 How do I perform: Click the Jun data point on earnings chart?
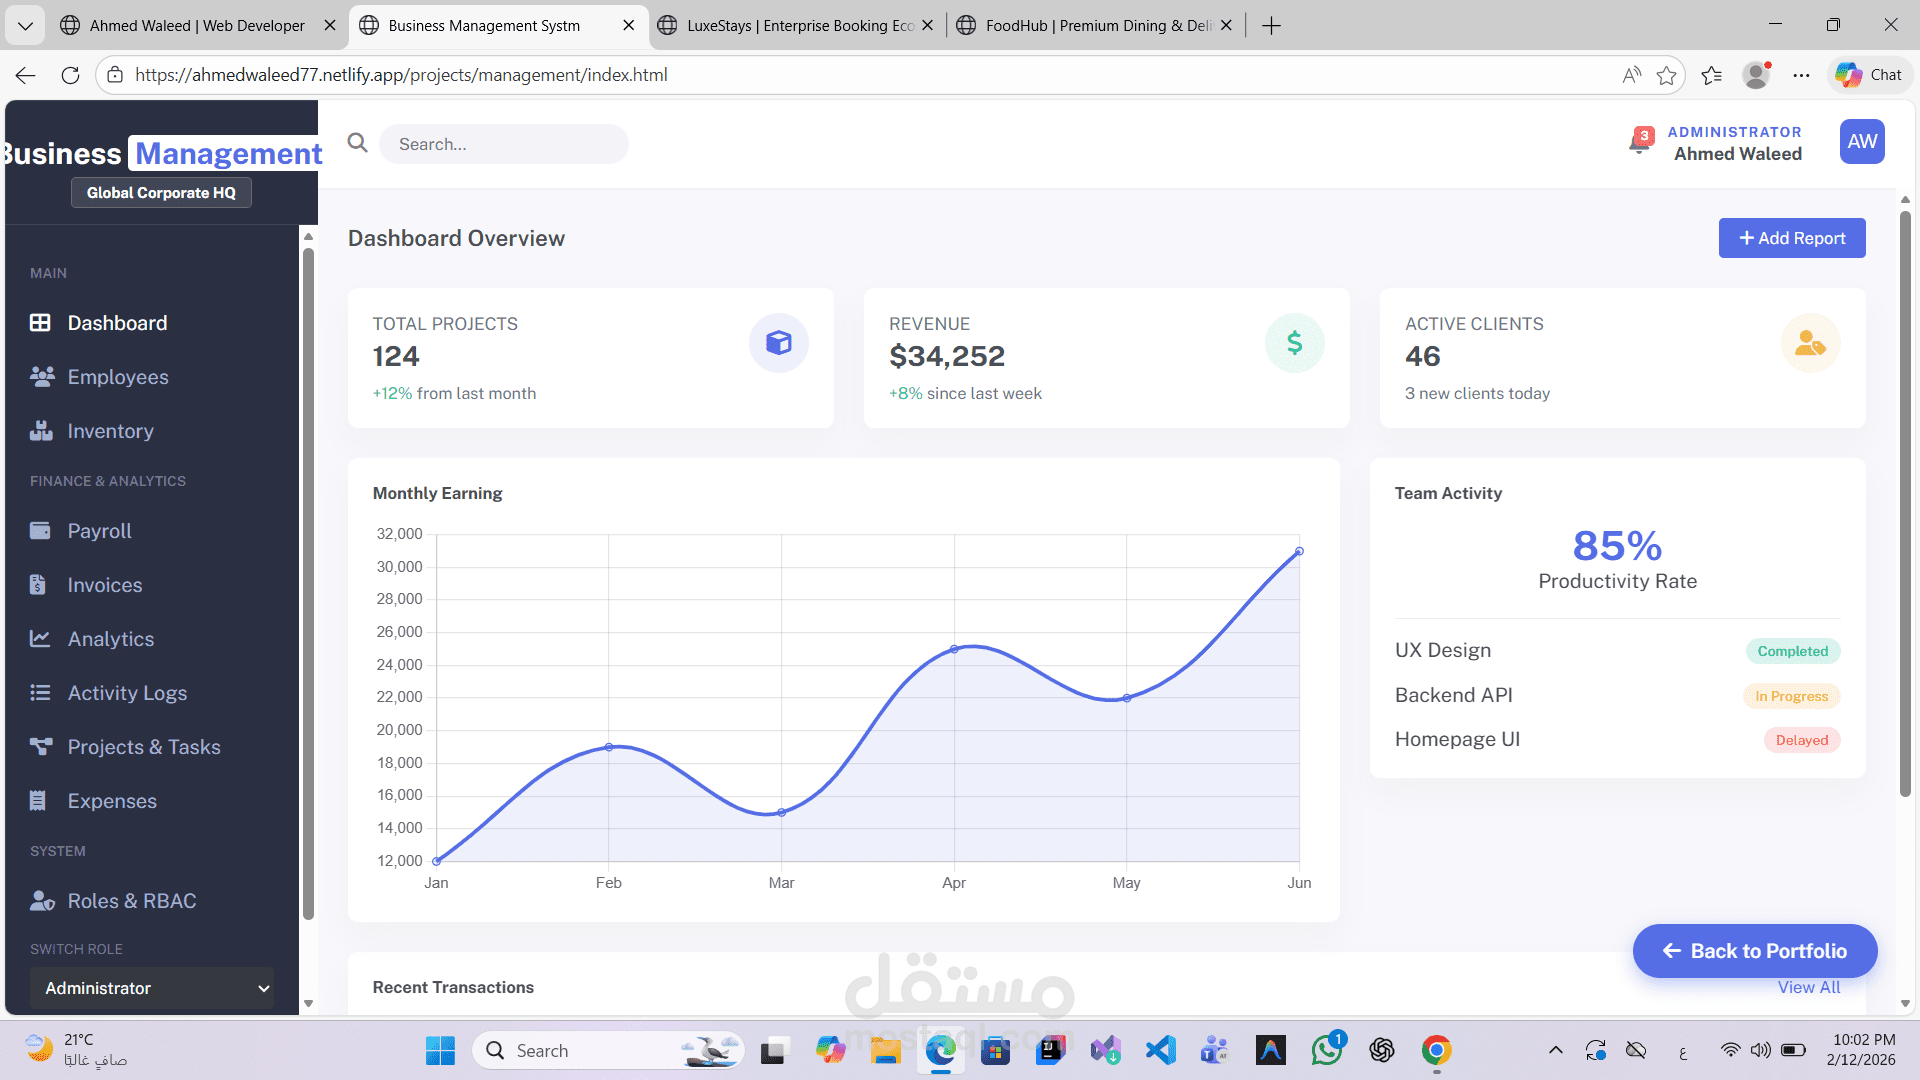(1299, 551)
